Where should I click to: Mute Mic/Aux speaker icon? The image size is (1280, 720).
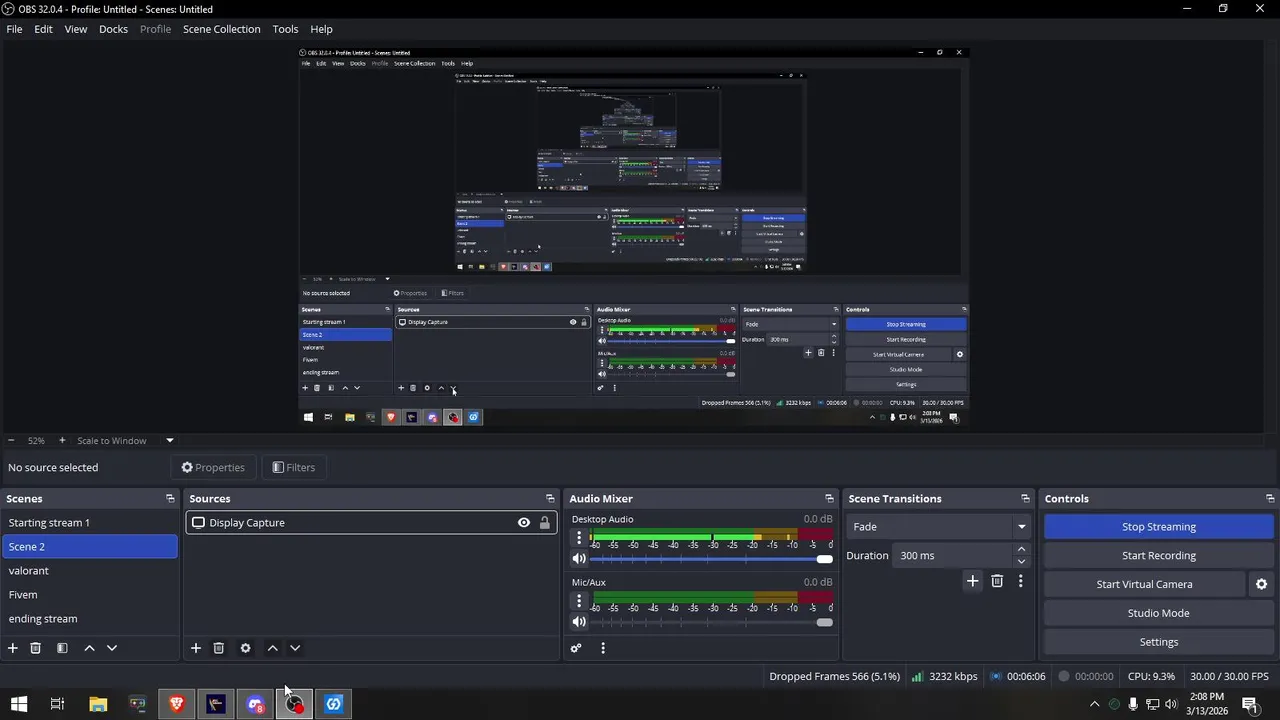click(579, 622)
